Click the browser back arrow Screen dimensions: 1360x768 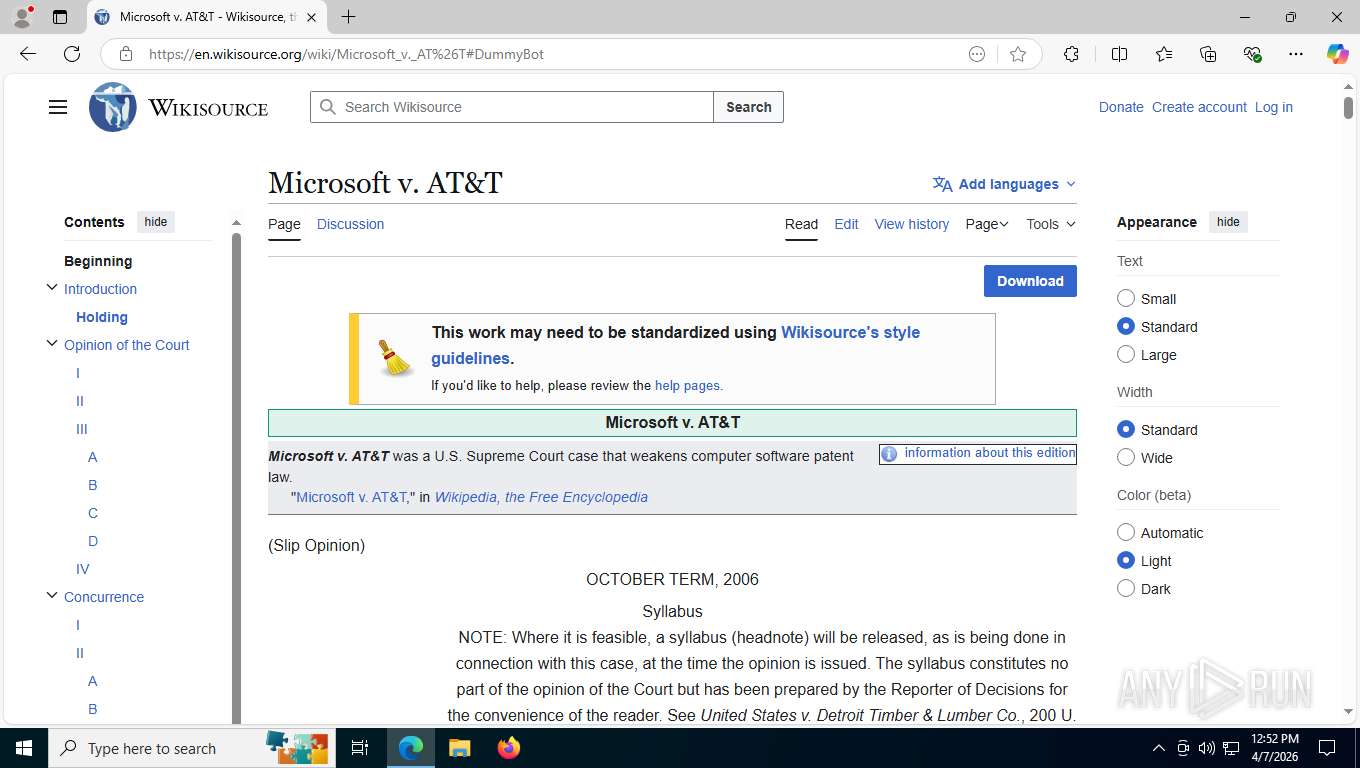coord(28,54)
